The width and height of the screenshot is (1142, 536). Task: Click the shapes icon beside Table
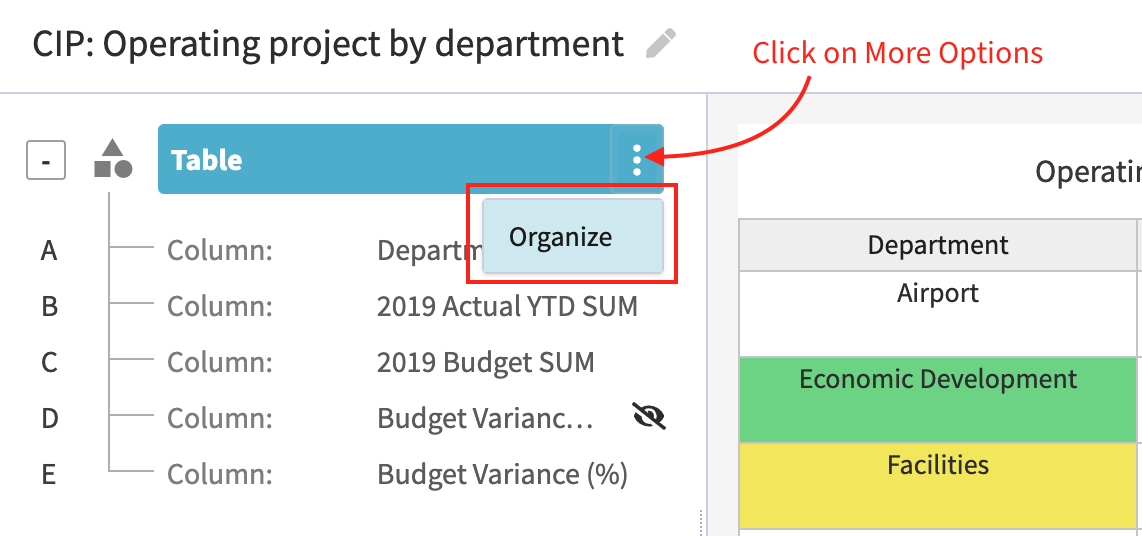point(113,158)
